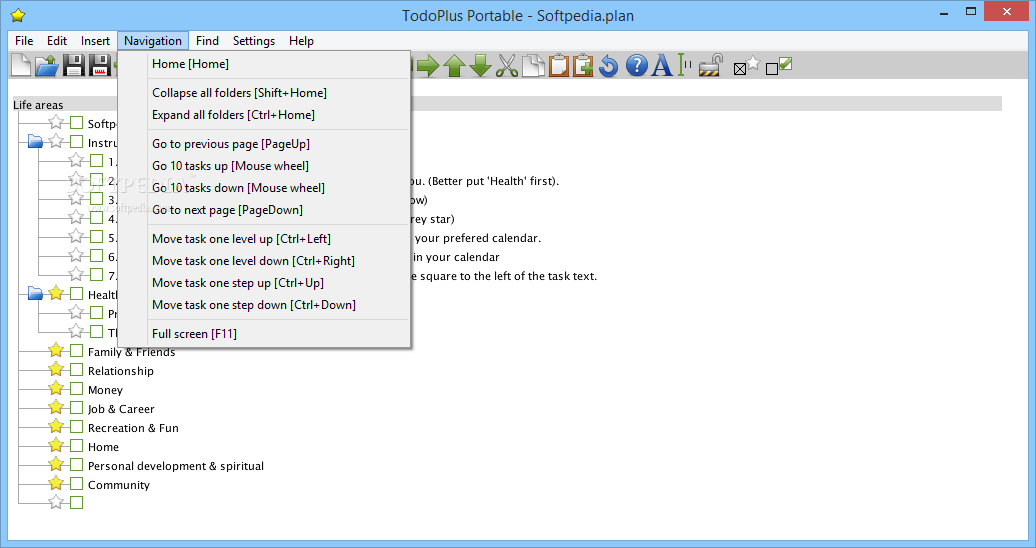Open the Find menu
Viewport: 1036px width, 548px height.
coord(207,40)
